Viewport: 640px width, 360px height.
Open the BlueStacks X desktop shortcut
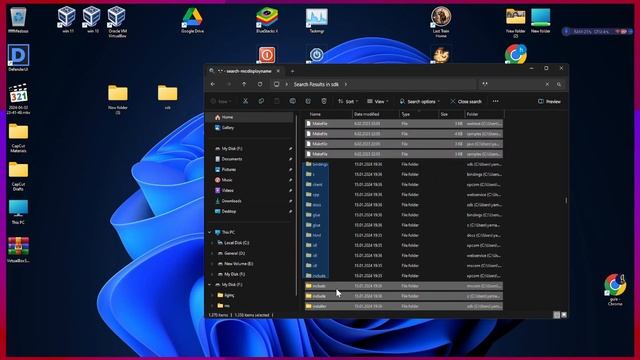tap(267, 20)
